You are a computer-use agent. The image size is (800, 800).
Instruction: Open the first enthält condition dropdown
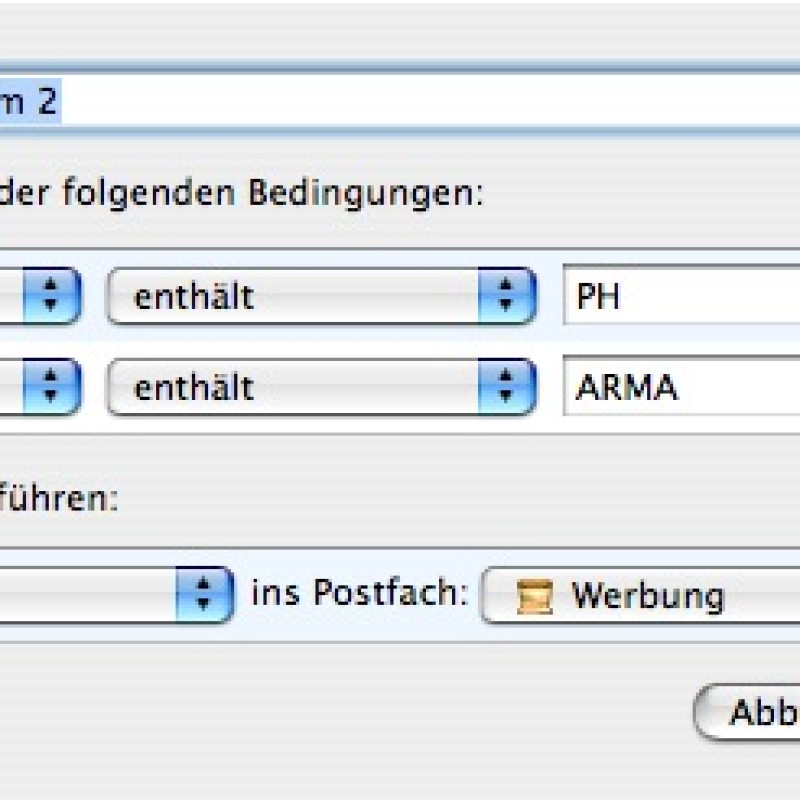coord(321,296)
